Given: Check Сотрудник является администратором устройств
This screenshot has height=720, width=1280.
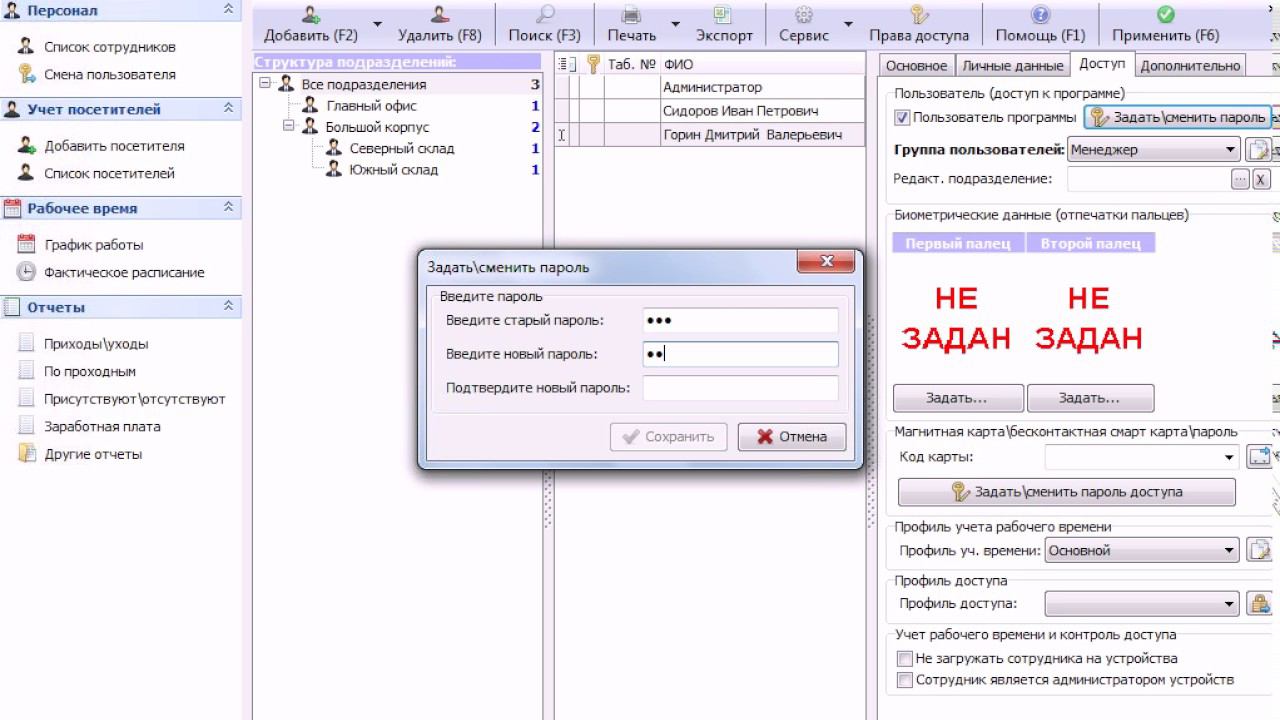Looking at the screenshot, I should [x=905, y=680].
